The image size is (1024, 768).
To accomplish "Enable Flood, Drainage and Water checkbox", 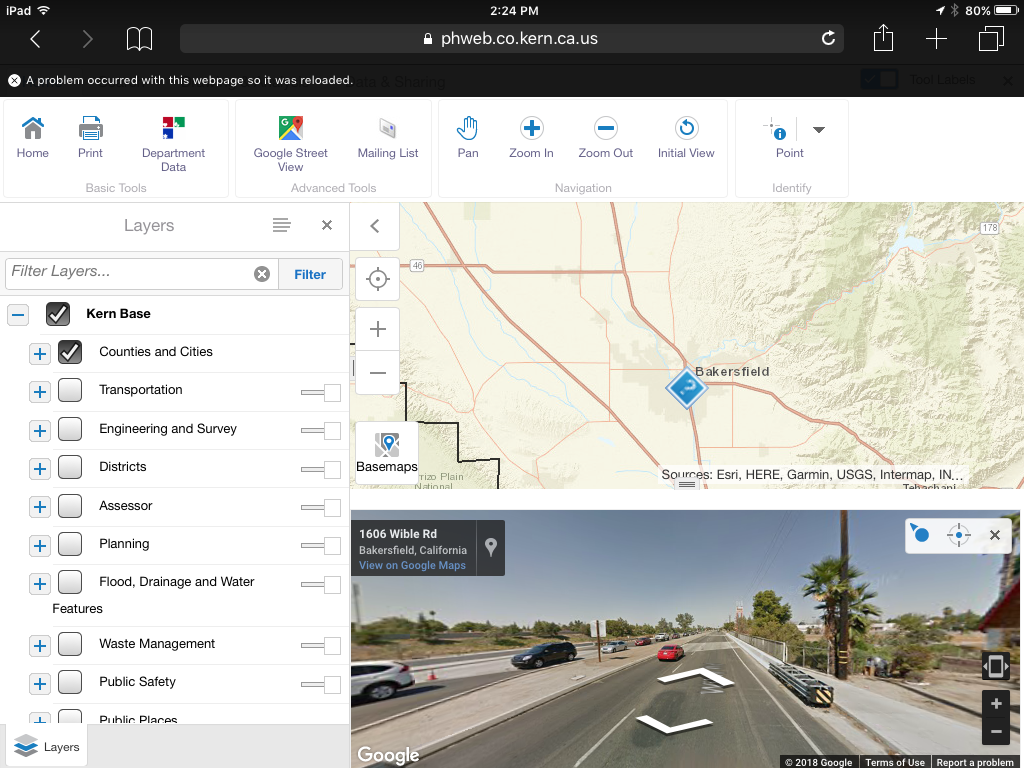I will (70, 582).
